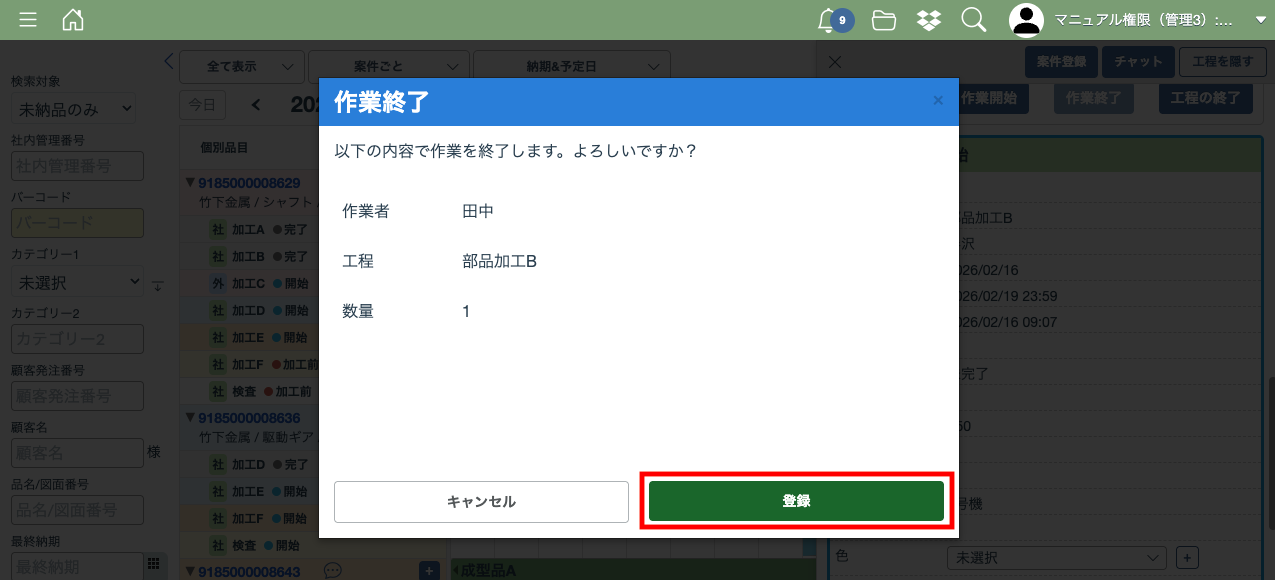Click the comment bubble on 9185000008643
Screen dimensions: 1275x580
point(333,570)
